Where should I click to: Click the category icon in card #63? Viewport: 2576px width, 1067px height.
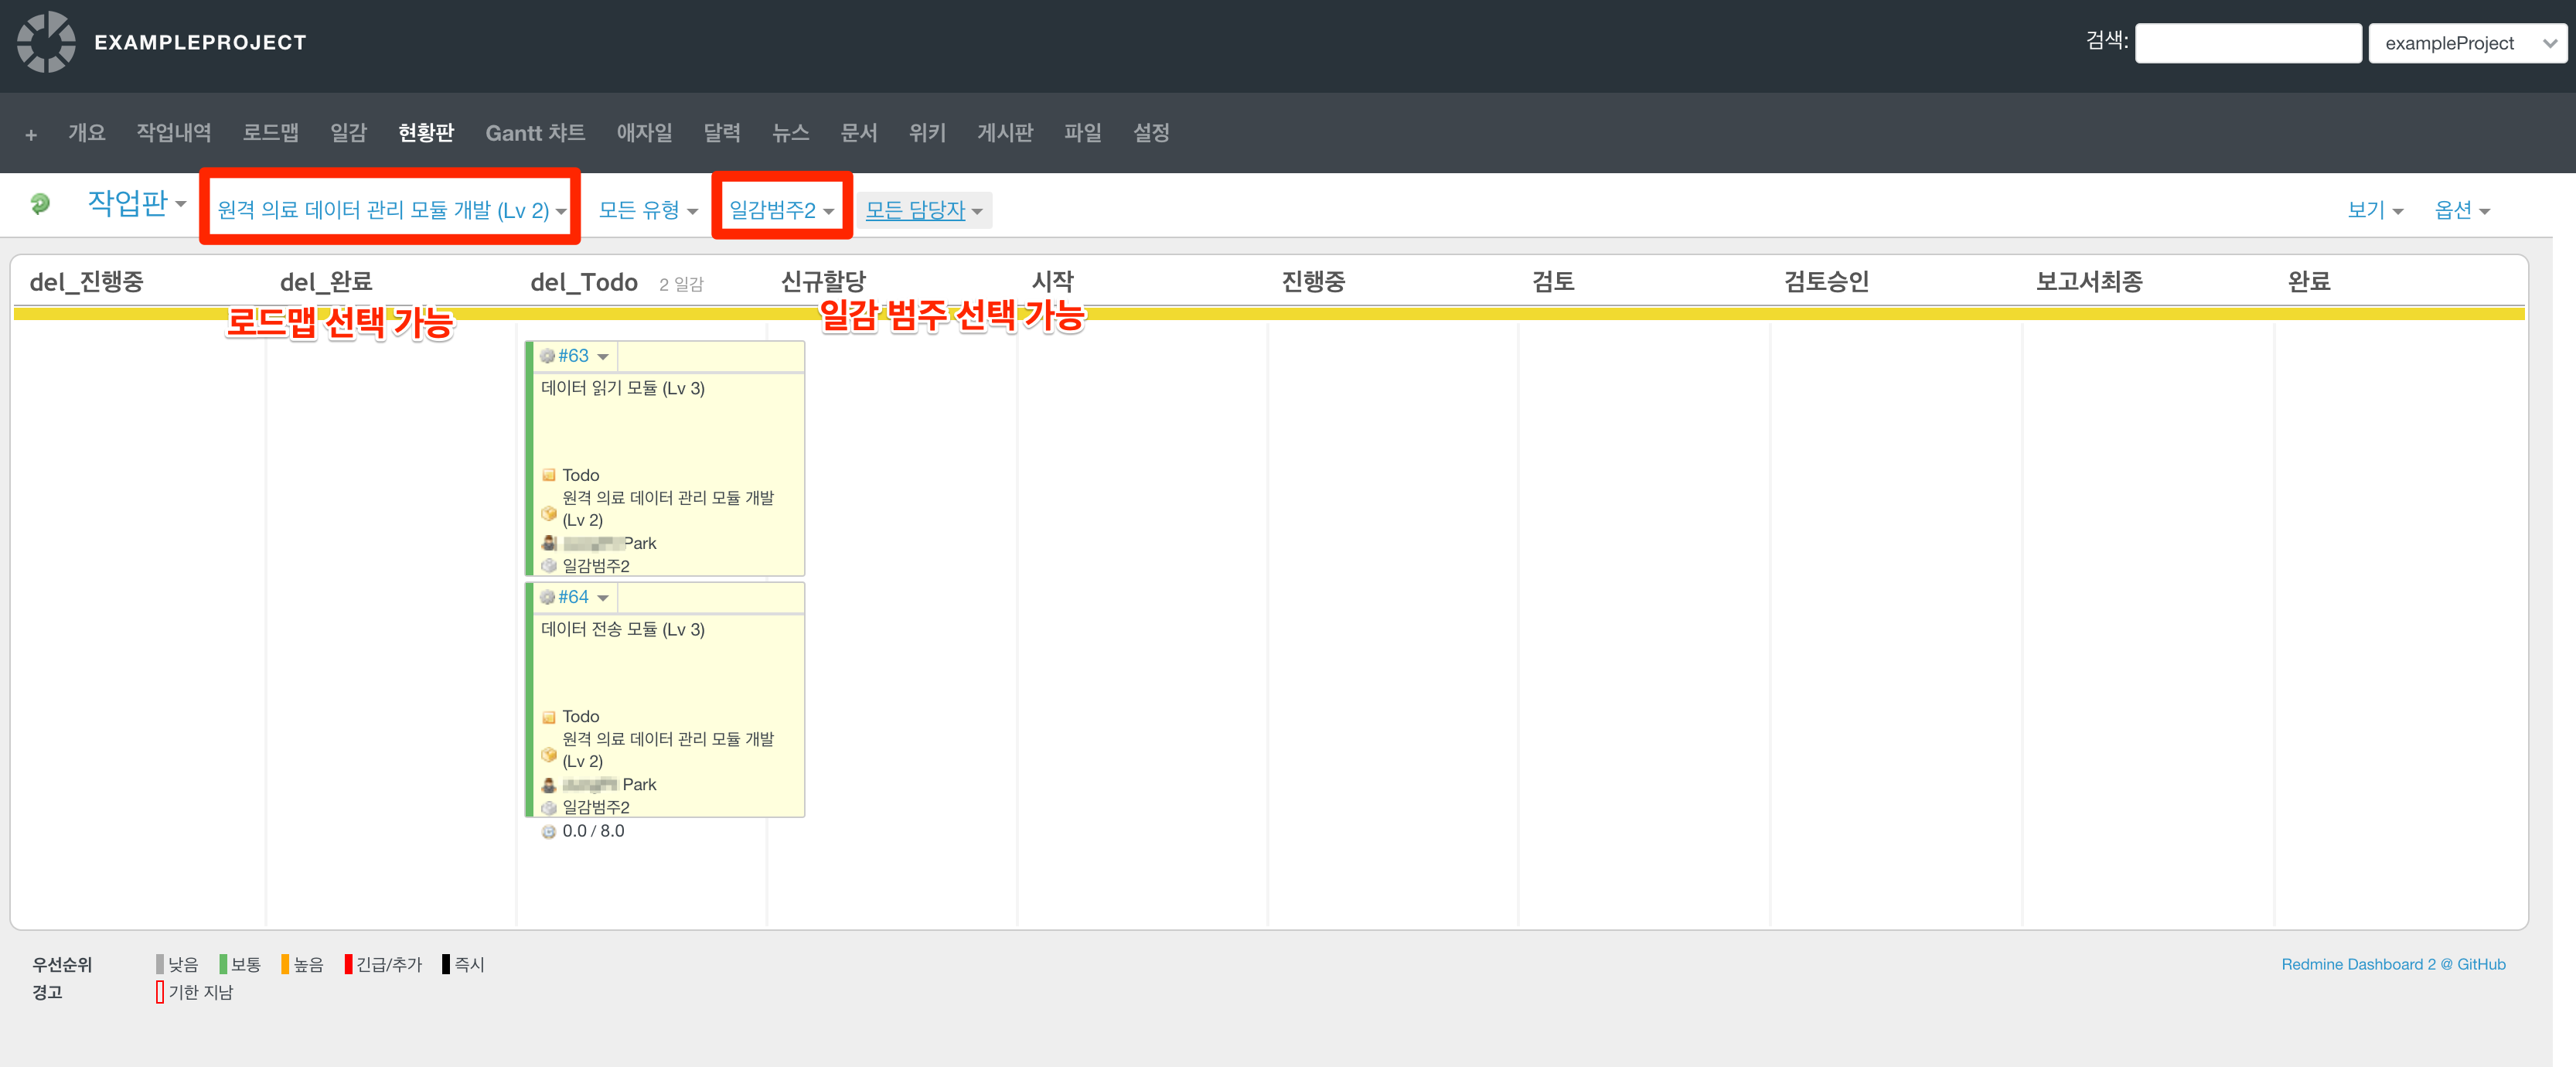(x=549, y=566)
